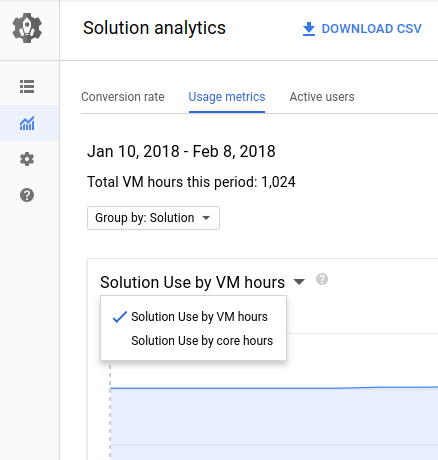Open the solutions list sidebar icon
438x460 pixels.
[27, 87]
